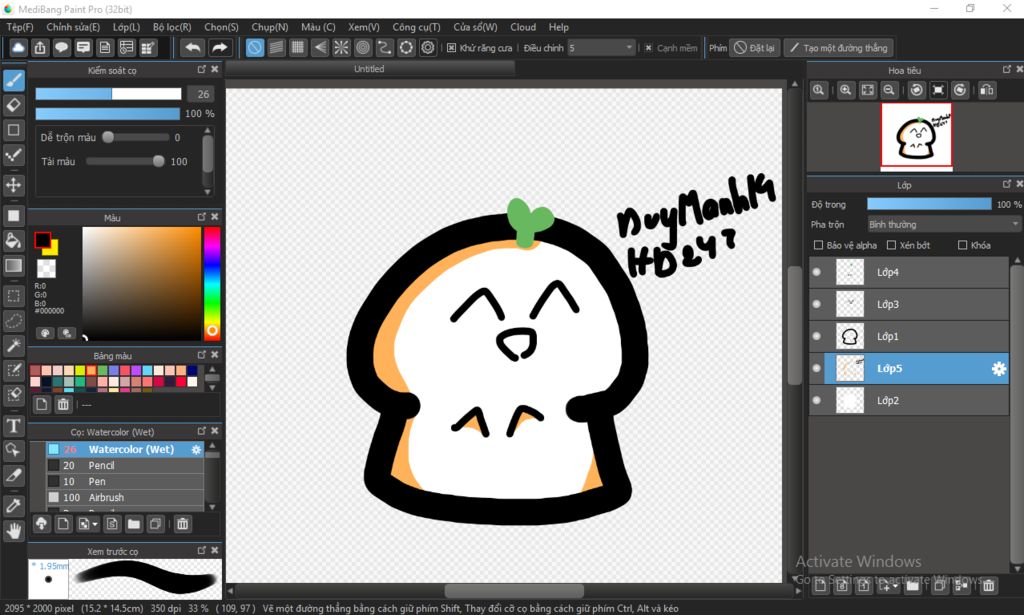The width and height of the screenshot is (1024, 615).
Task: Select the Airbrush brush in the list
Action: 125,497
